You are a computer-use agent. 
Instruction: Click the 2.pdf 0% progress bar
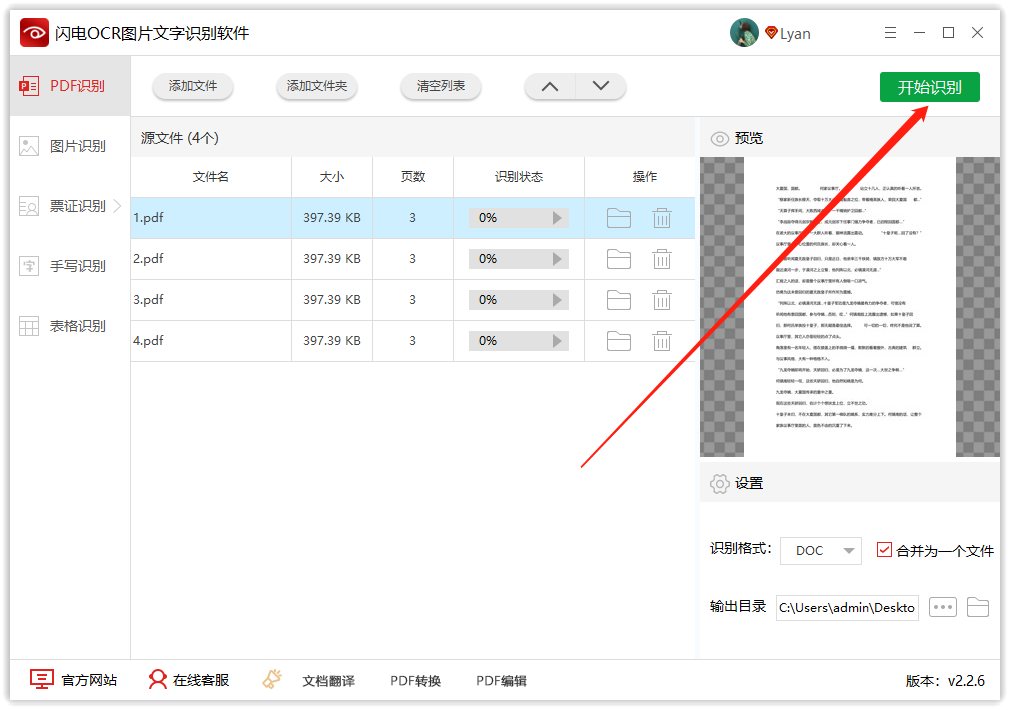pos(519,259)
